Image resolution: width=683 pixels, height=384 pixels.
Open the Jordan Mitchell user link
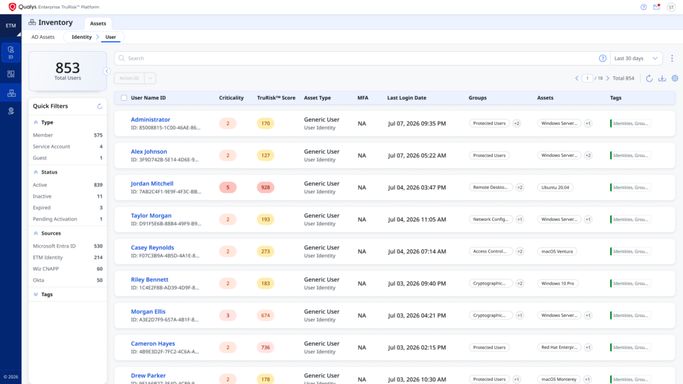click(x=152, y=184)
